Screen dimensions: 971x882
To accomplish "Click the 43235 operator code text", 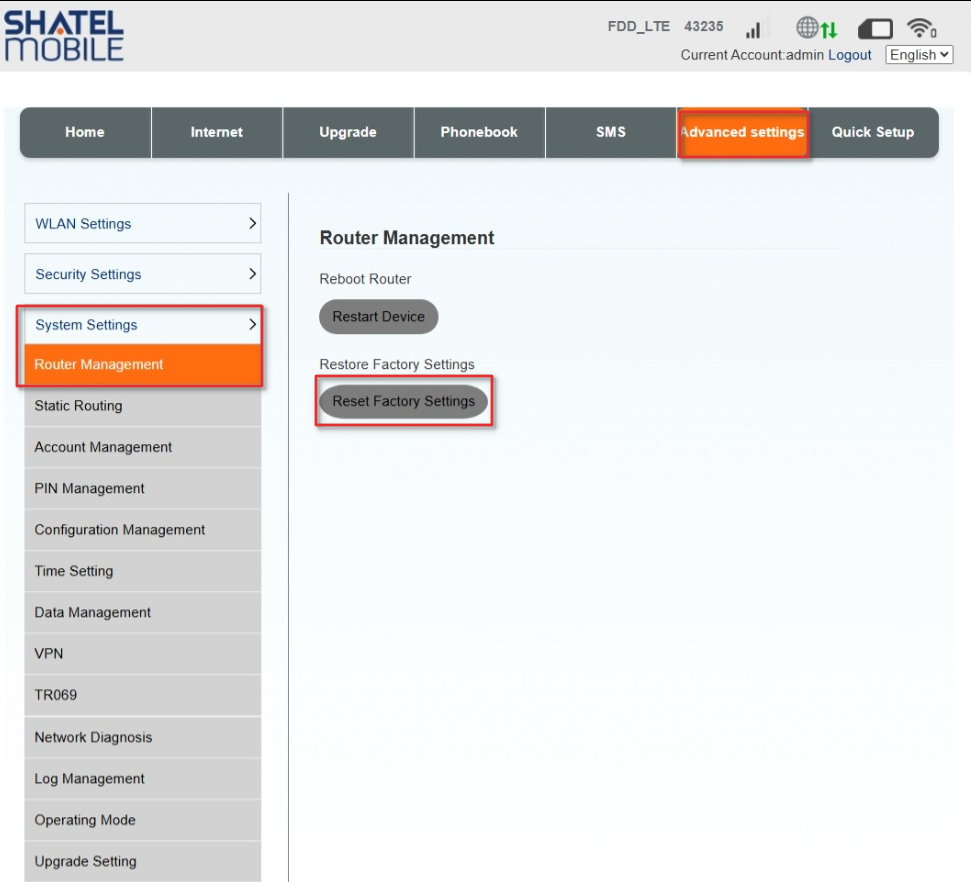I will tap(703, 27).
